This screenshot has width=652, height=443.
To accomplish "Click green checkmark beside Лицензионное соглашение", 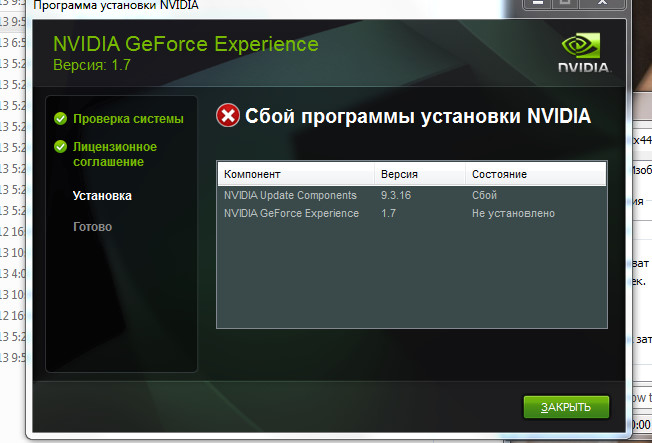I will click(60, 146).
